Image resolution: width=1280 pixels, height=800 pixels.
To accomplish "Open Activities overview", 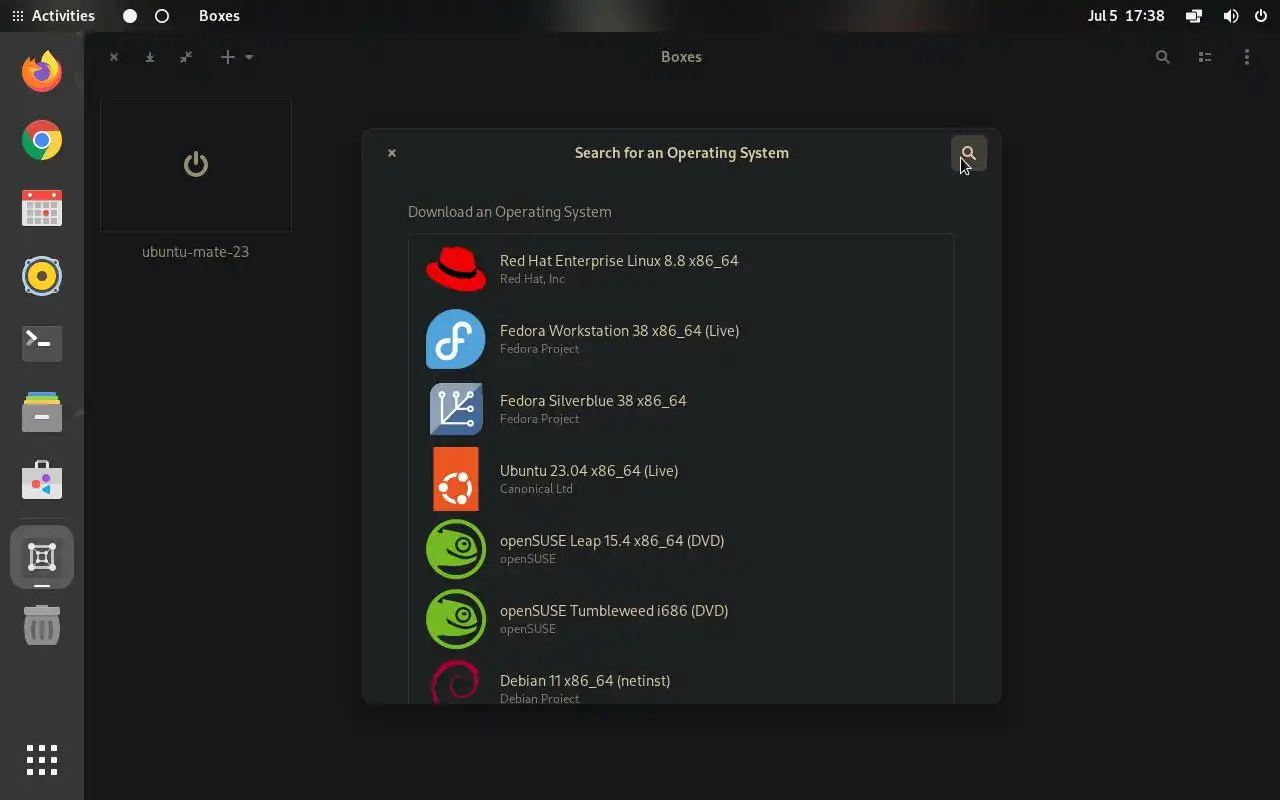I will point(54,16).
